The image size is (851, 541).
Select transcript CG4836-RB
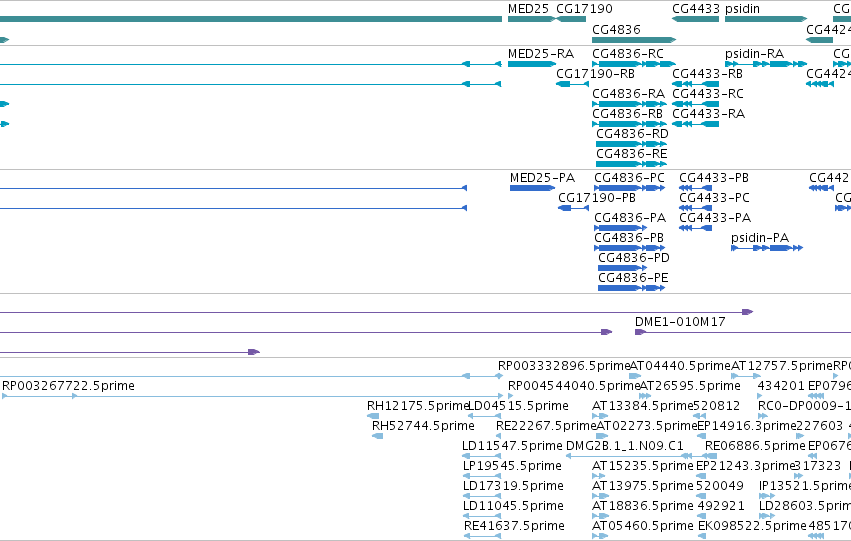coord(627,114)
